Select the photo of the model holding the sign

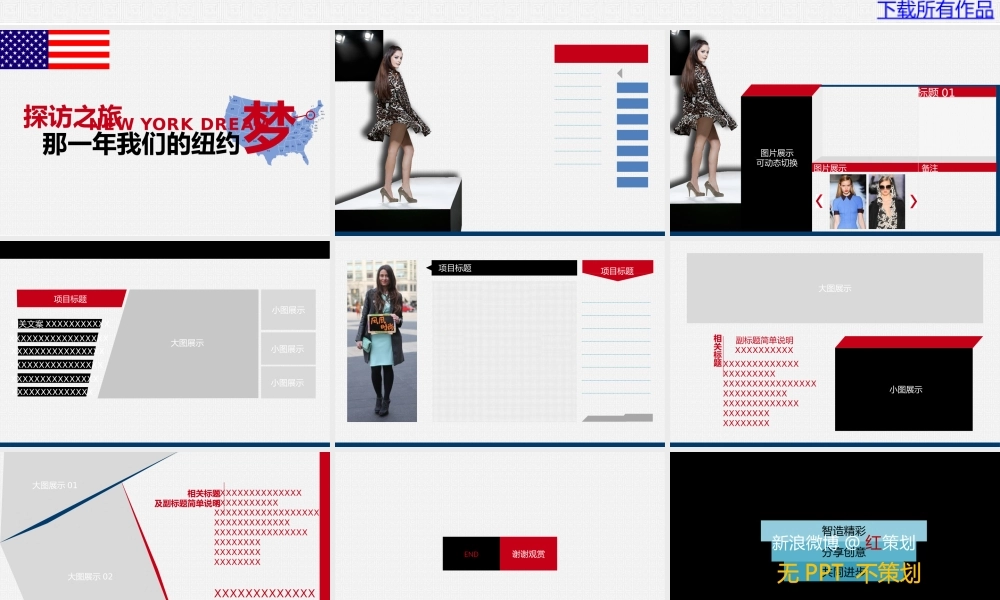click(x=382, y=340)
